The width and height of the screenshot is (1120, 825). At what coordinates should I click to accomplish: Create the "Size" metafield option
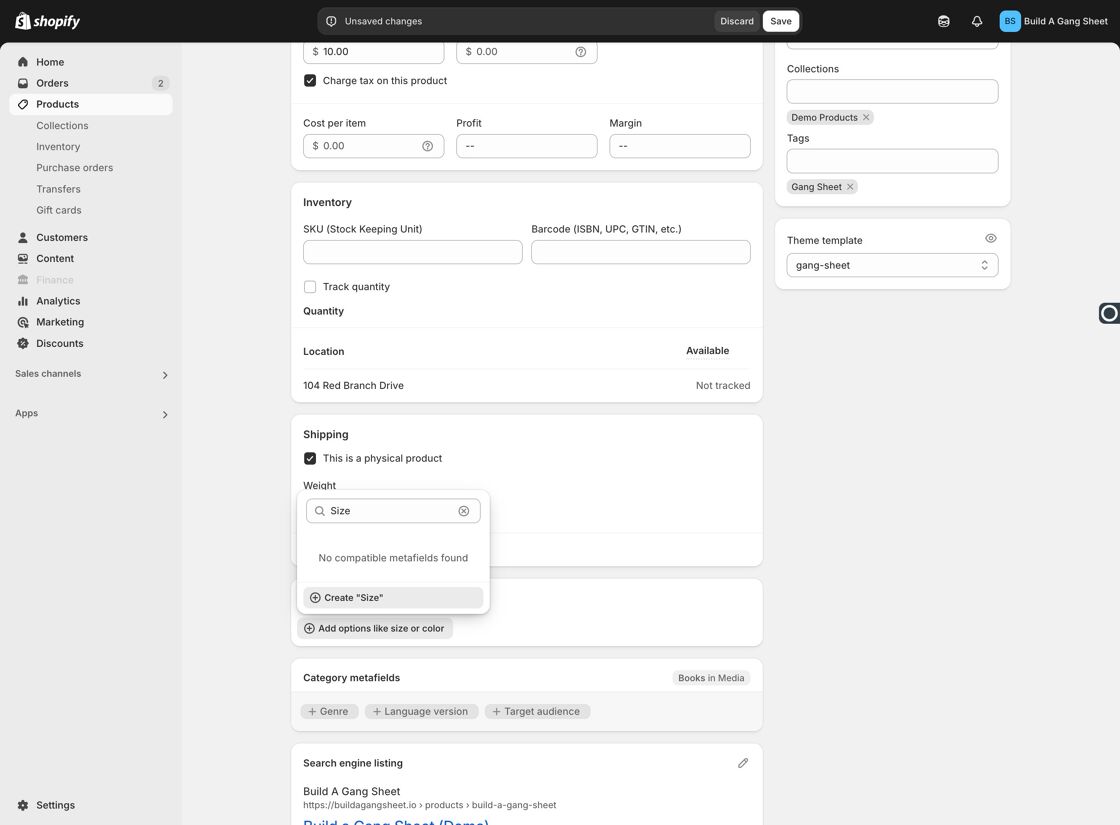[393, 598]
